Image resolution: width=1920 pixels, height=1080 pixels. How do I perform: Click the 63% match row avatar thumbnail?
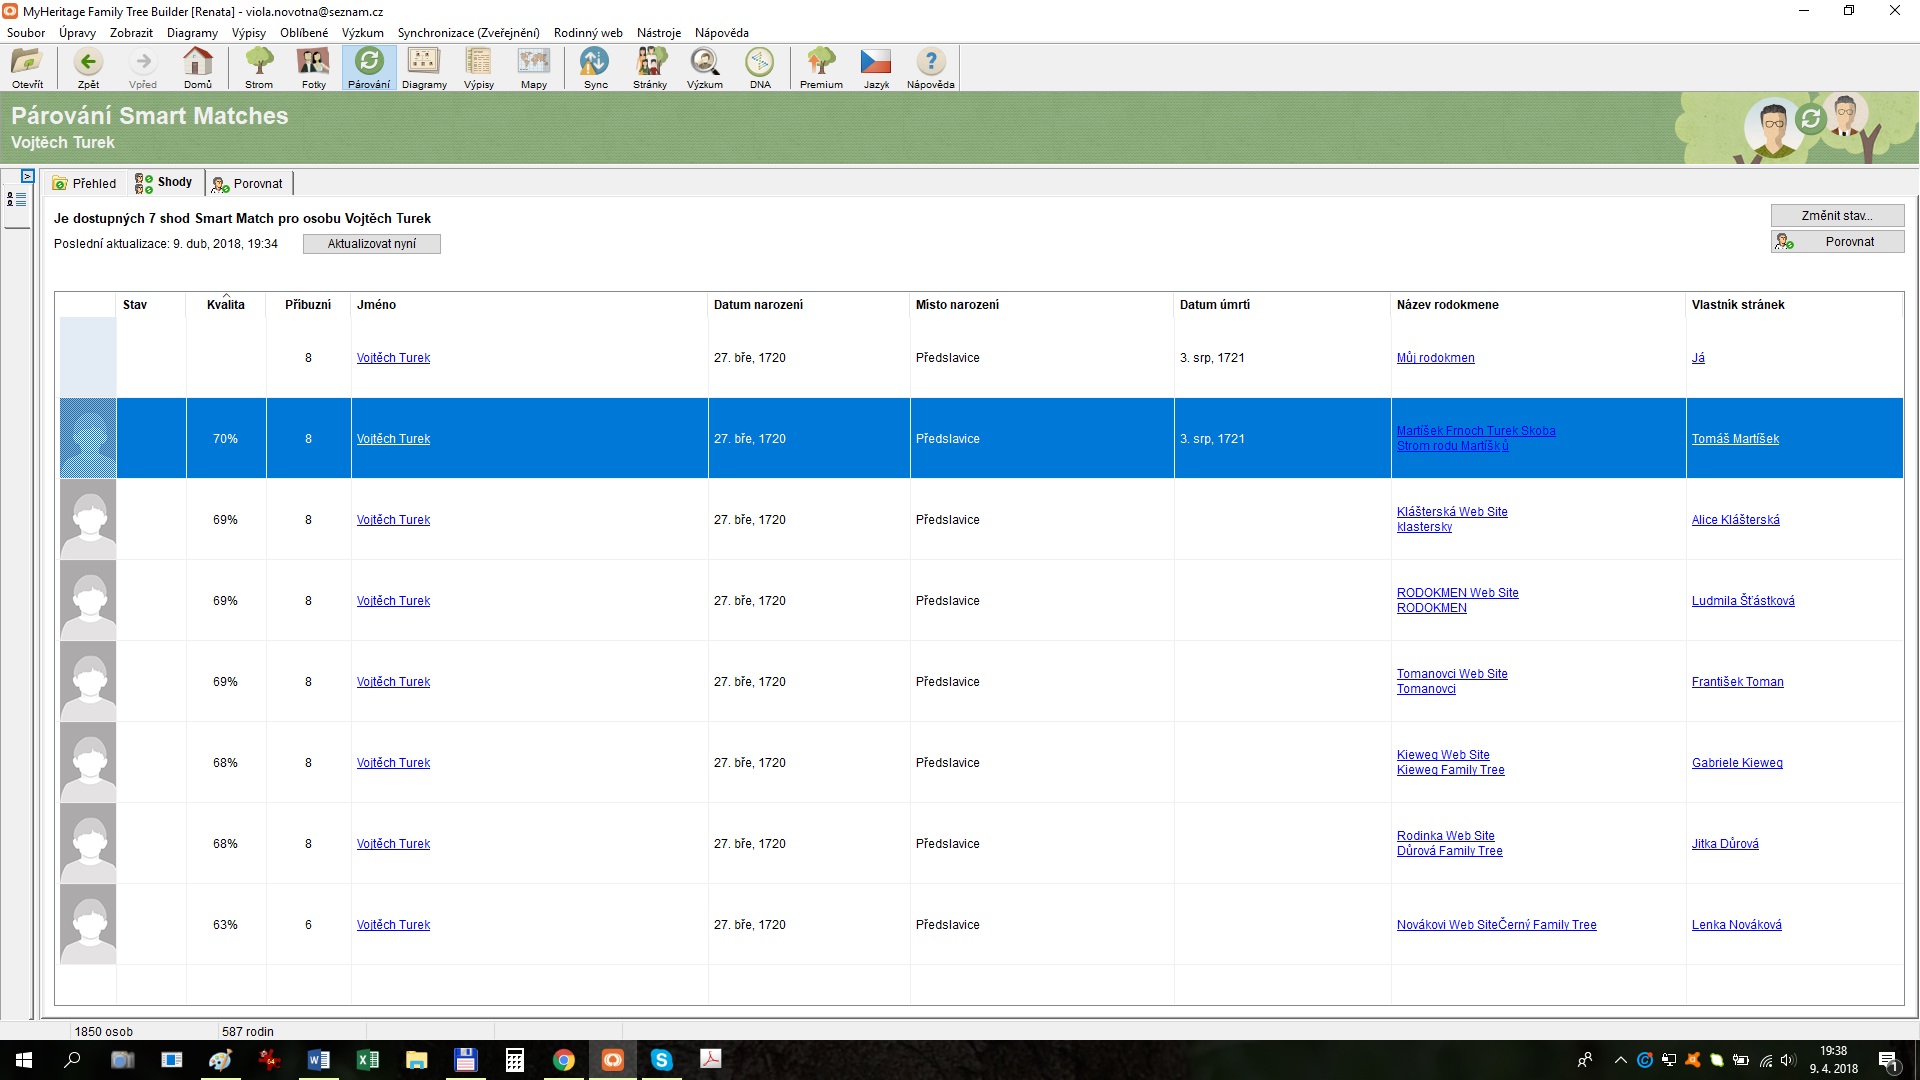click(x=89, y=924)
